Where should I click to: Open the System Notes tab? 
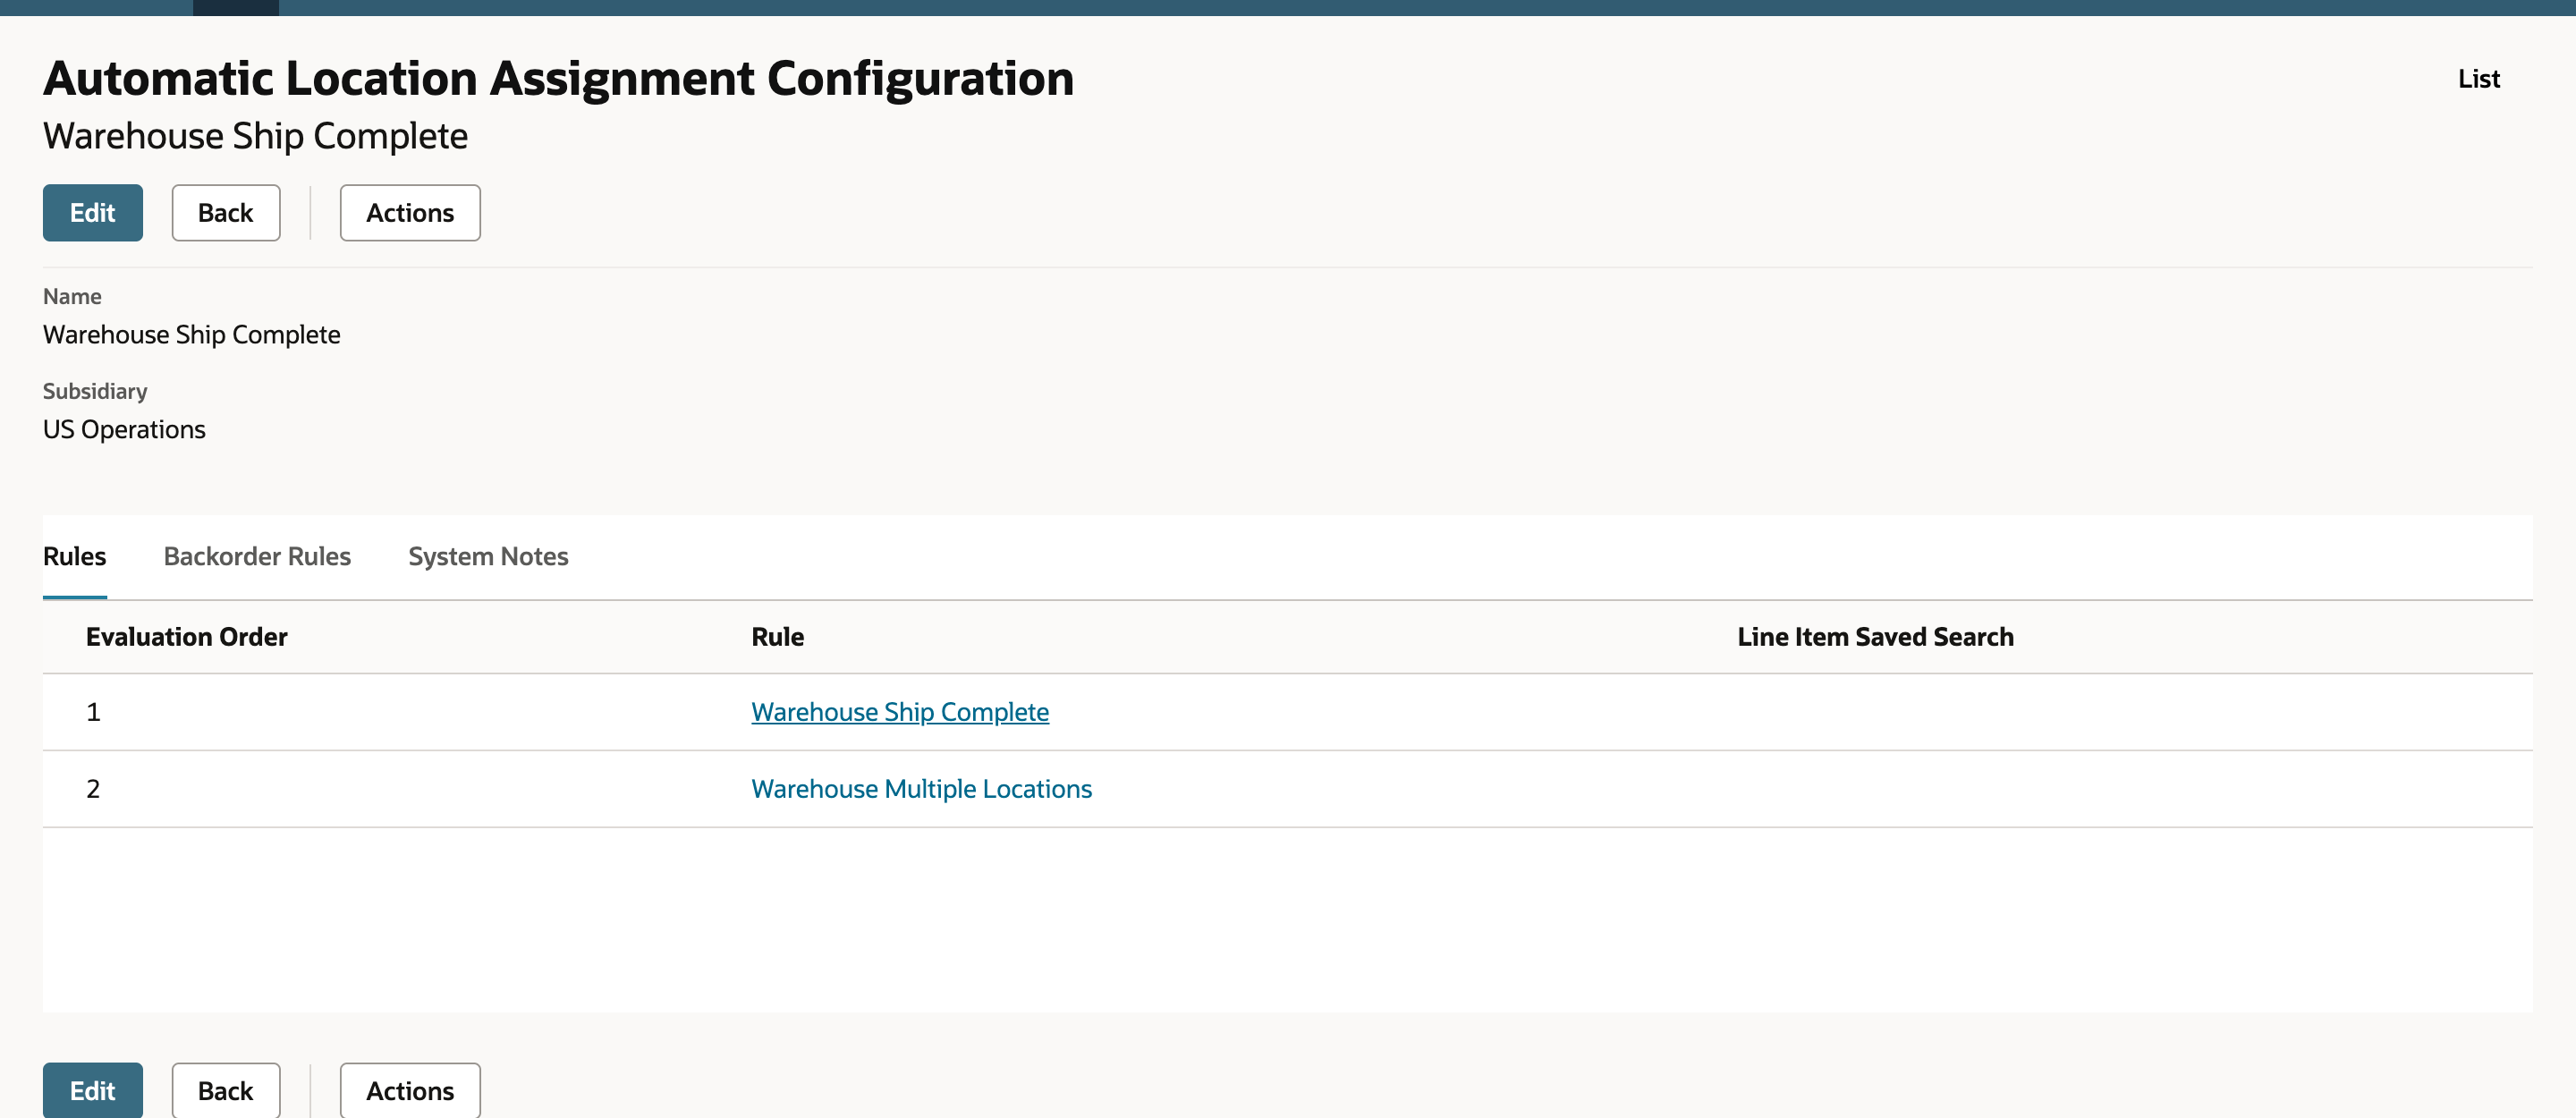pyautogui.click(x=488, y=556)
